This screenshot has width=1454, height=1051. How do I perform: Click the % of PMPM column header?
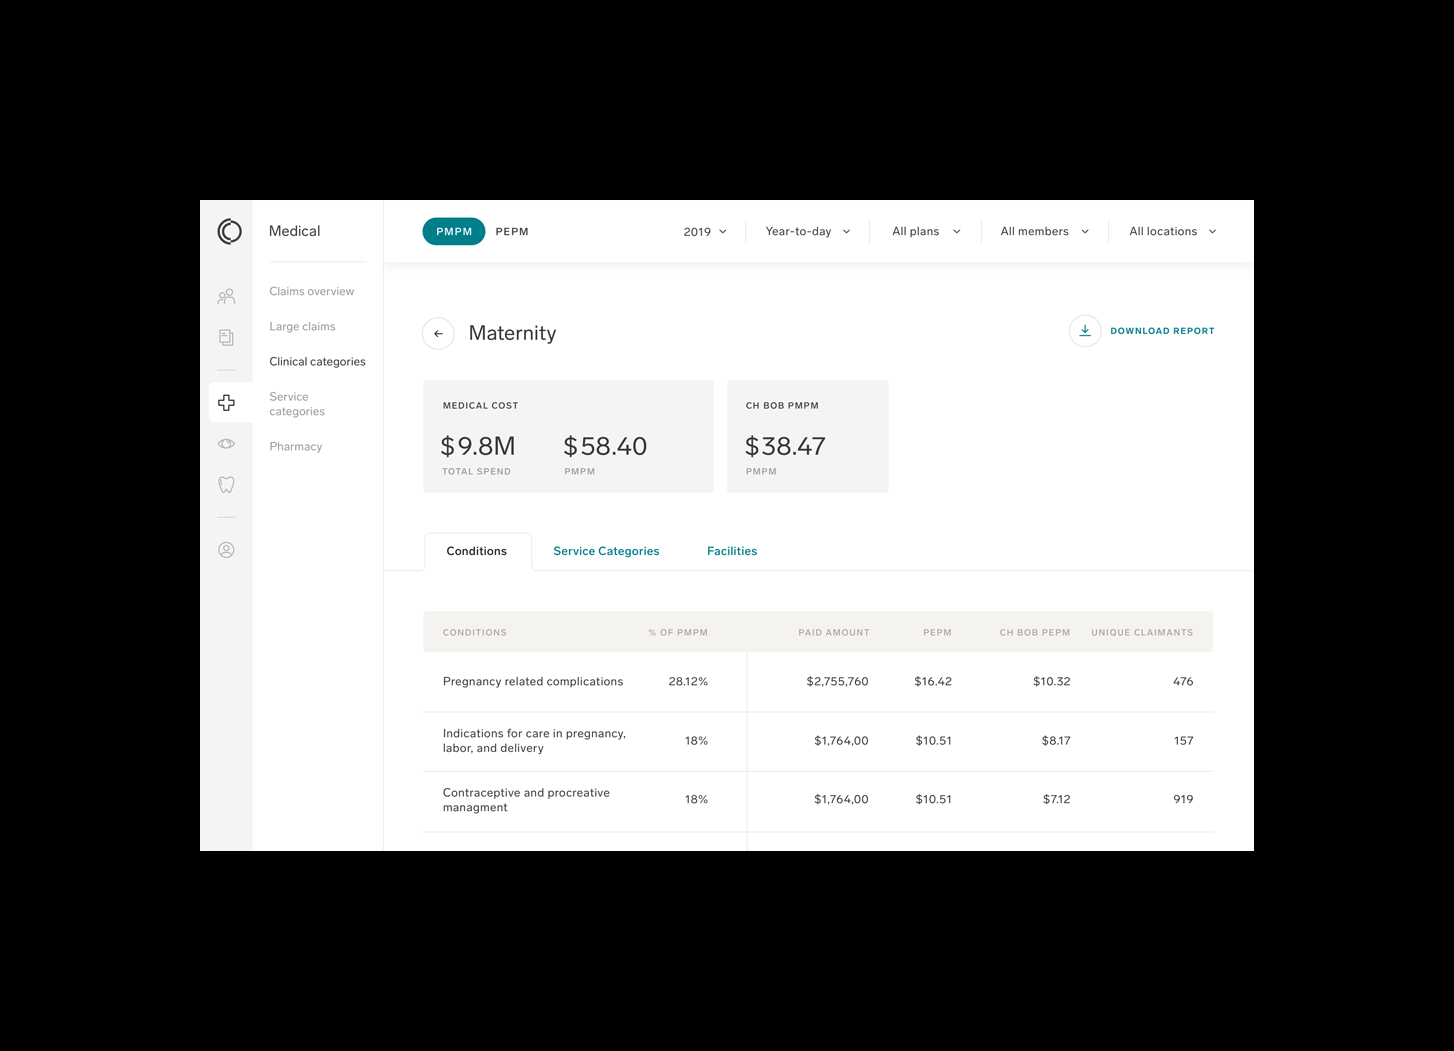[678, 633]
